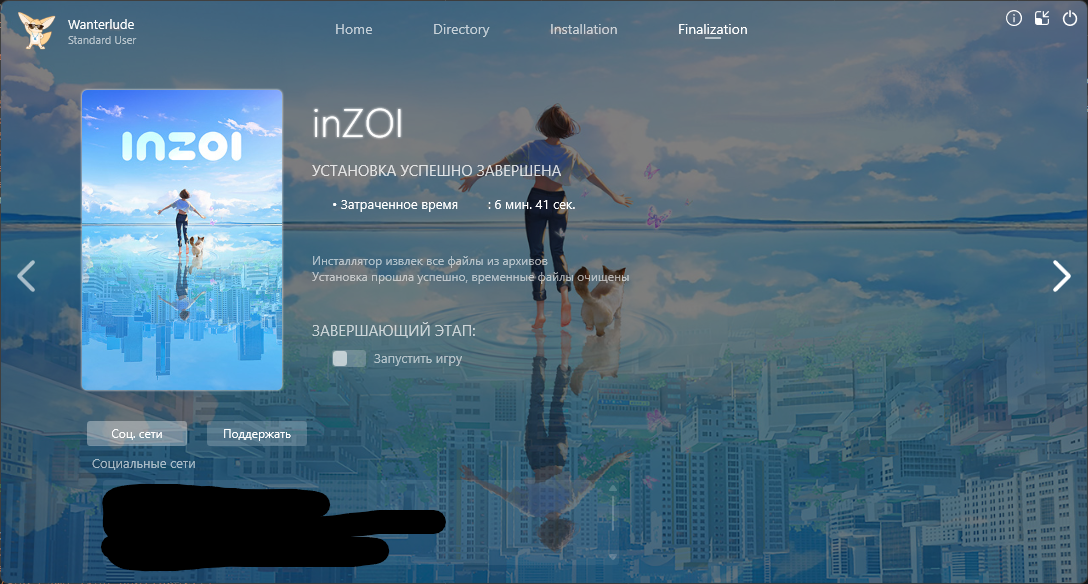Click УСТАНОВКА УСПЕШНО ЗАВЕРШЕНА heading

[x=436, y=171]
